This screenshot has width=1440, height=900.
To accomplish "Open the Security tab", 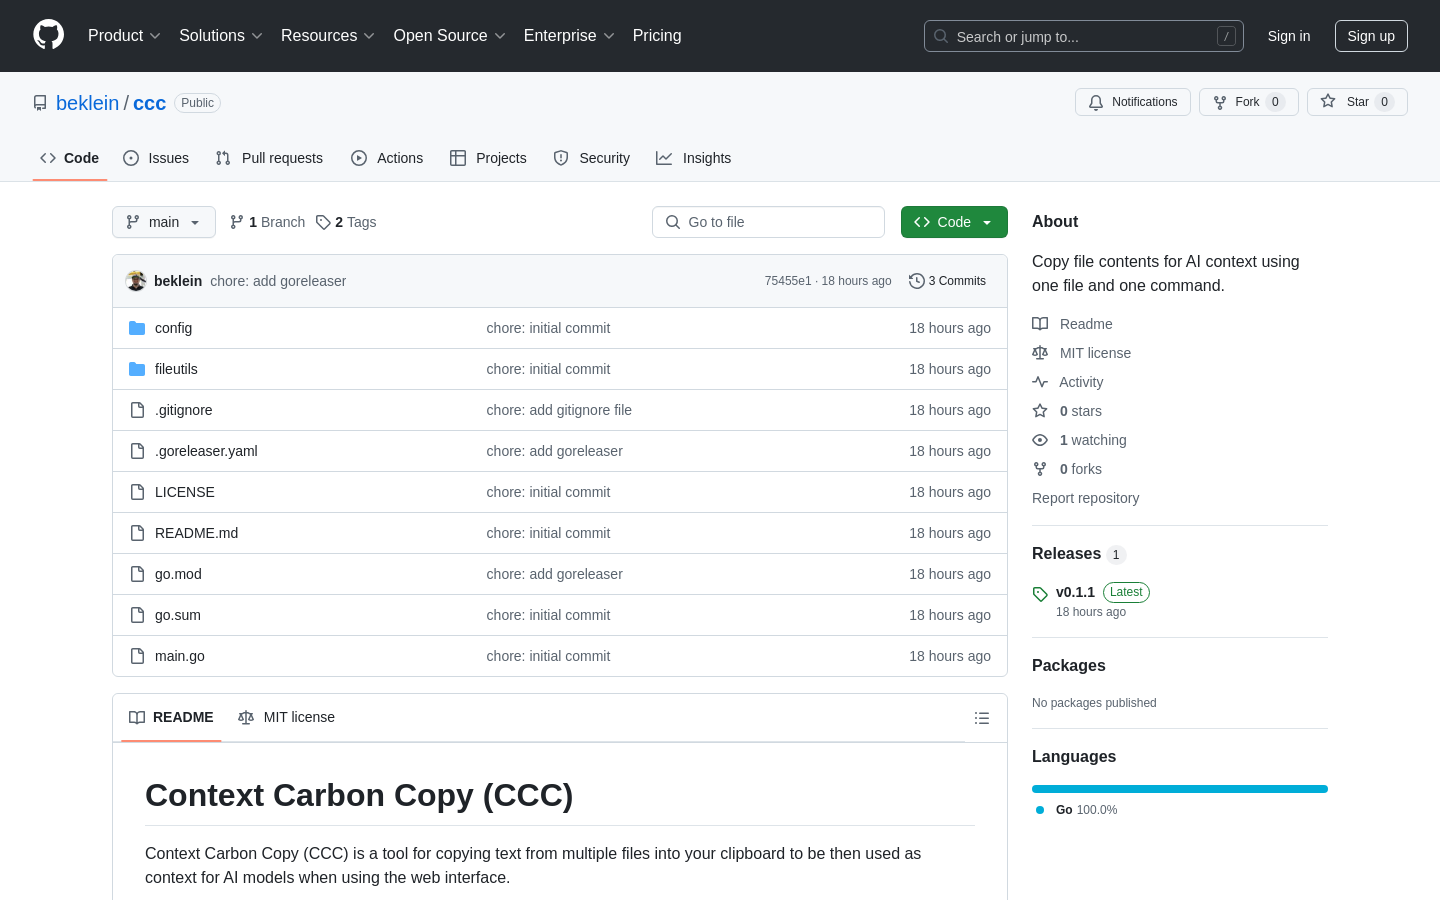I will coord(592,158).
